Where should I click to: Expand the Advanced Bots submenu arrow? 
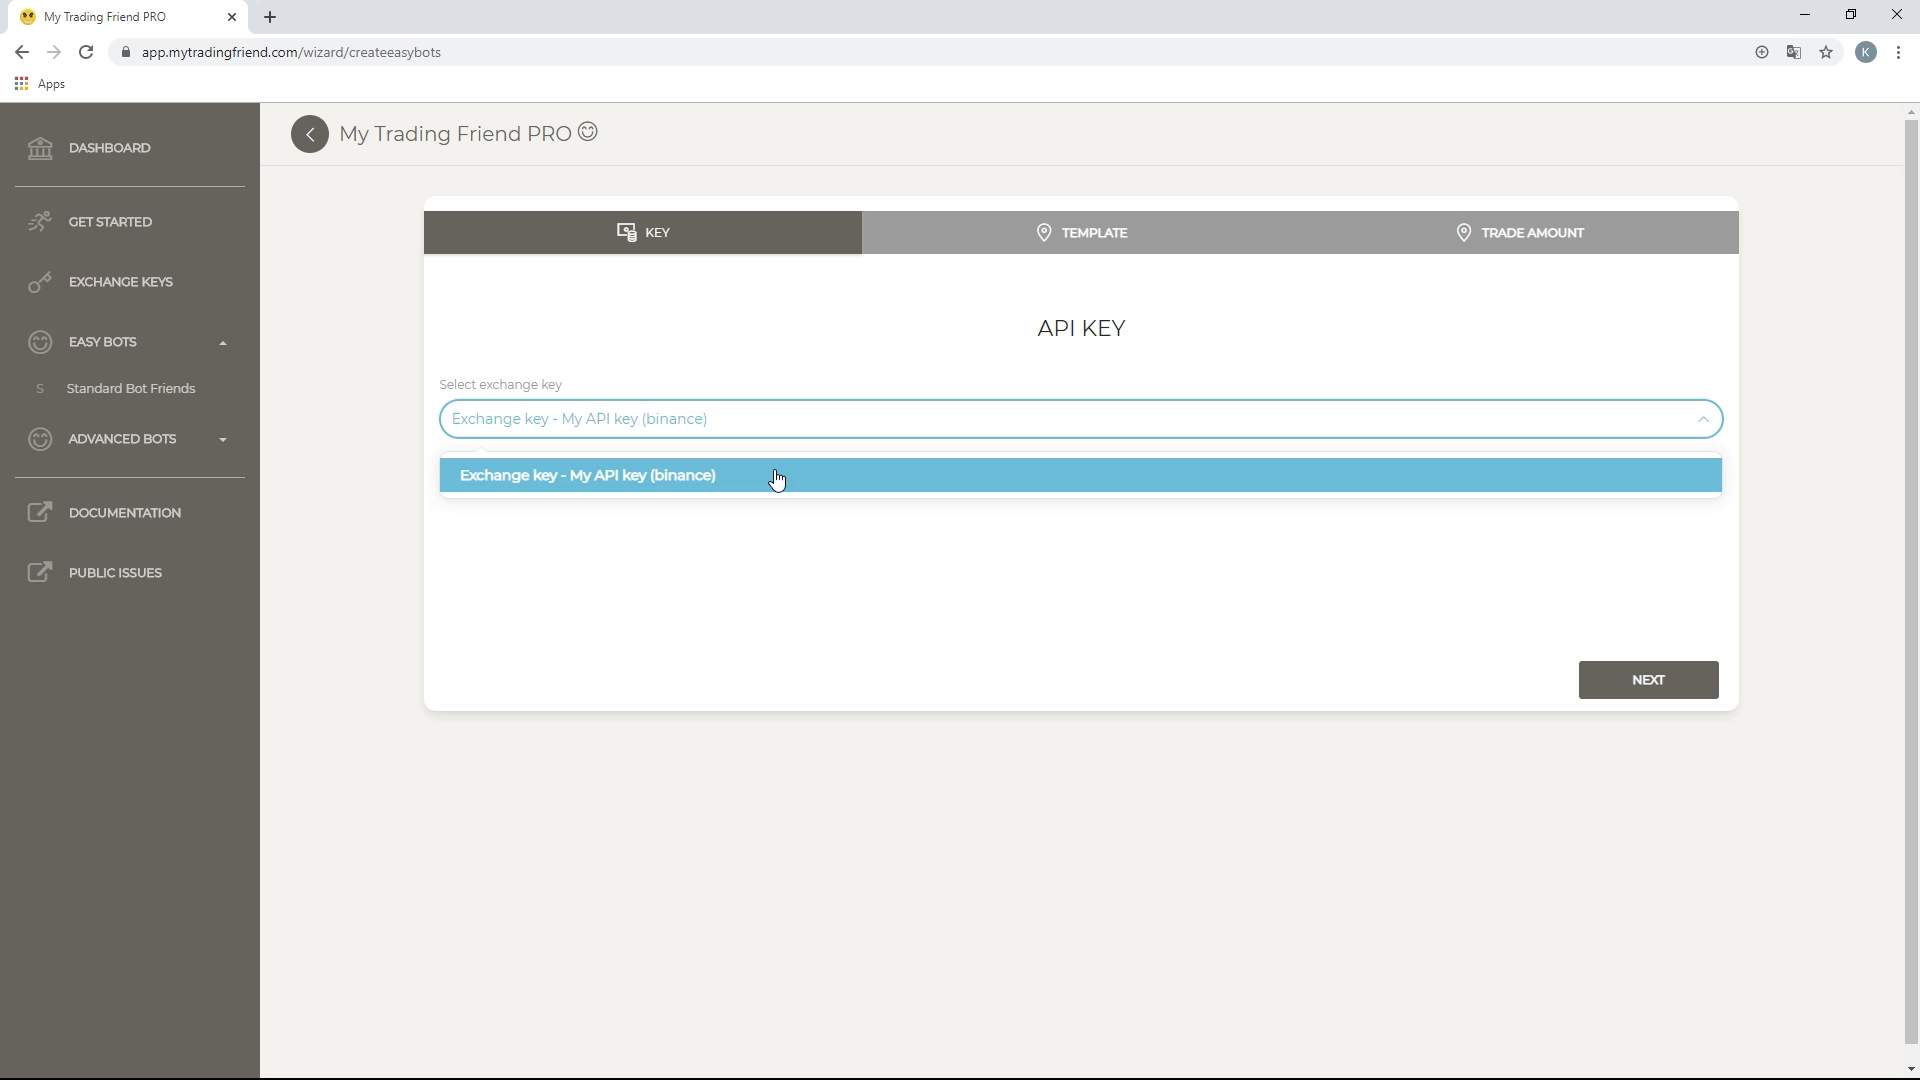(x=223, y=440)
